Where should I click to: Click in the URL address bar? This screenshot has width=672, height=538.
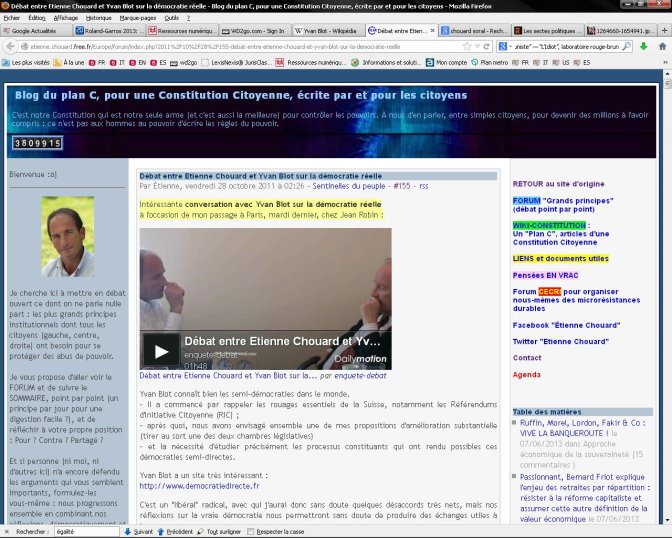click(x=244, y=46)
